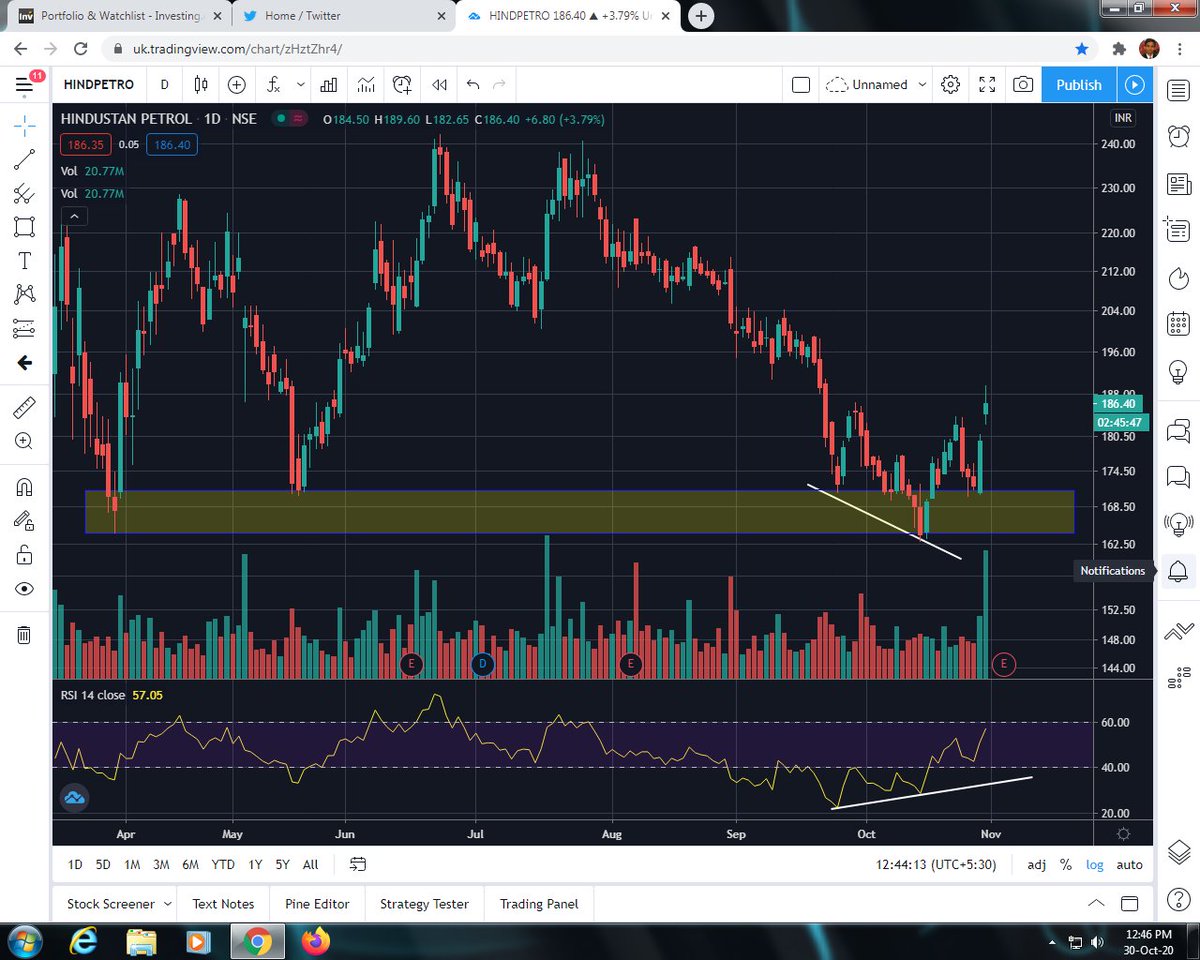Select the 3M date range
The height and width of the screenshot is (960, 1200).
[161, 864]
